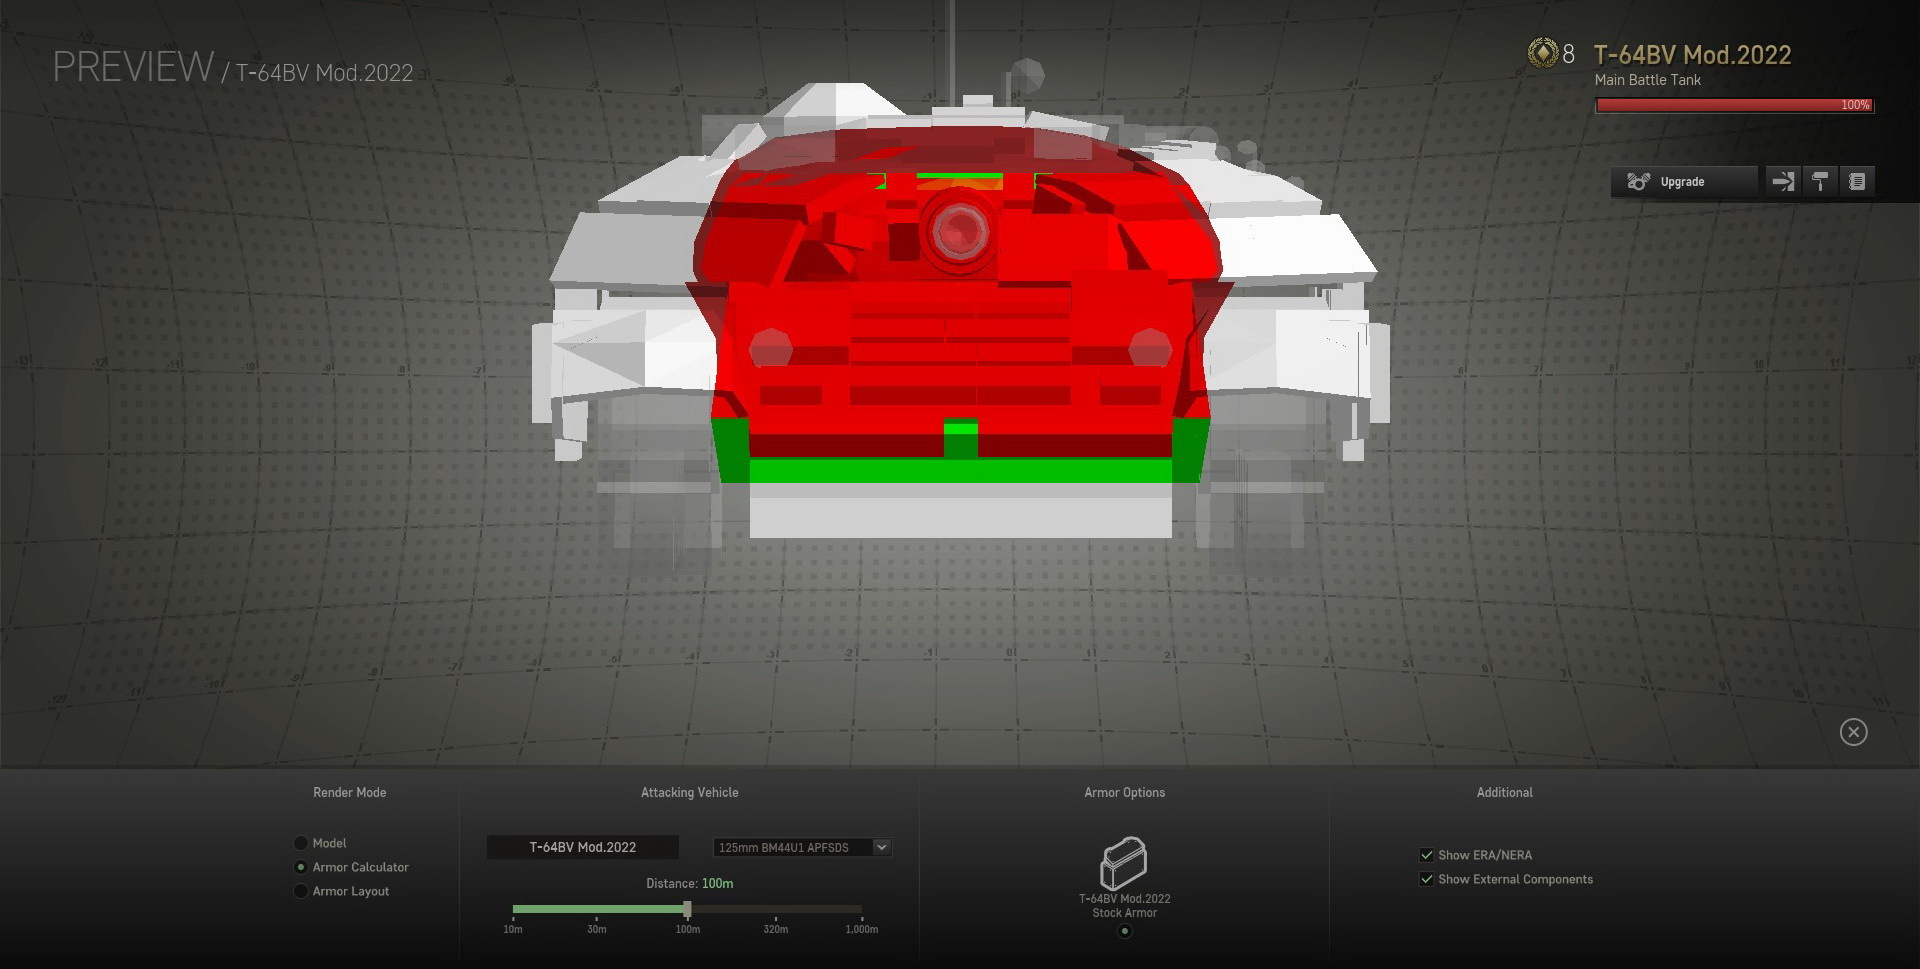Toggle the Show ERA/NERA checkbox
1920x969 pixels.
pos(1427,855)
